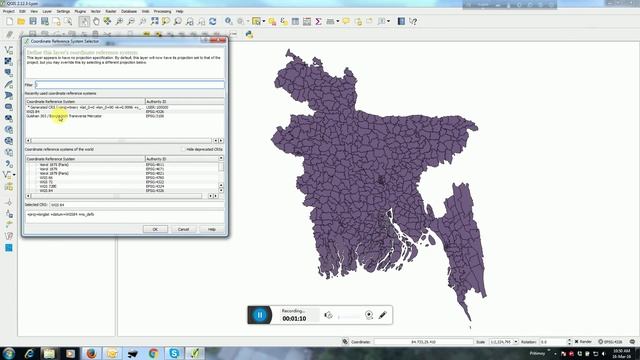Open the Layer menu
The height and width of the screenshot is (360, 640).
tap(47, 11)
